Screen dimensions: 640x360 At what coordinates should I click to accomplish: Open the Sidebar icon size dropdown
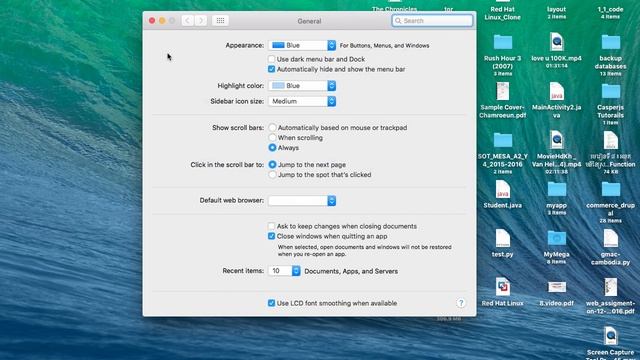(x=302, y=101)
